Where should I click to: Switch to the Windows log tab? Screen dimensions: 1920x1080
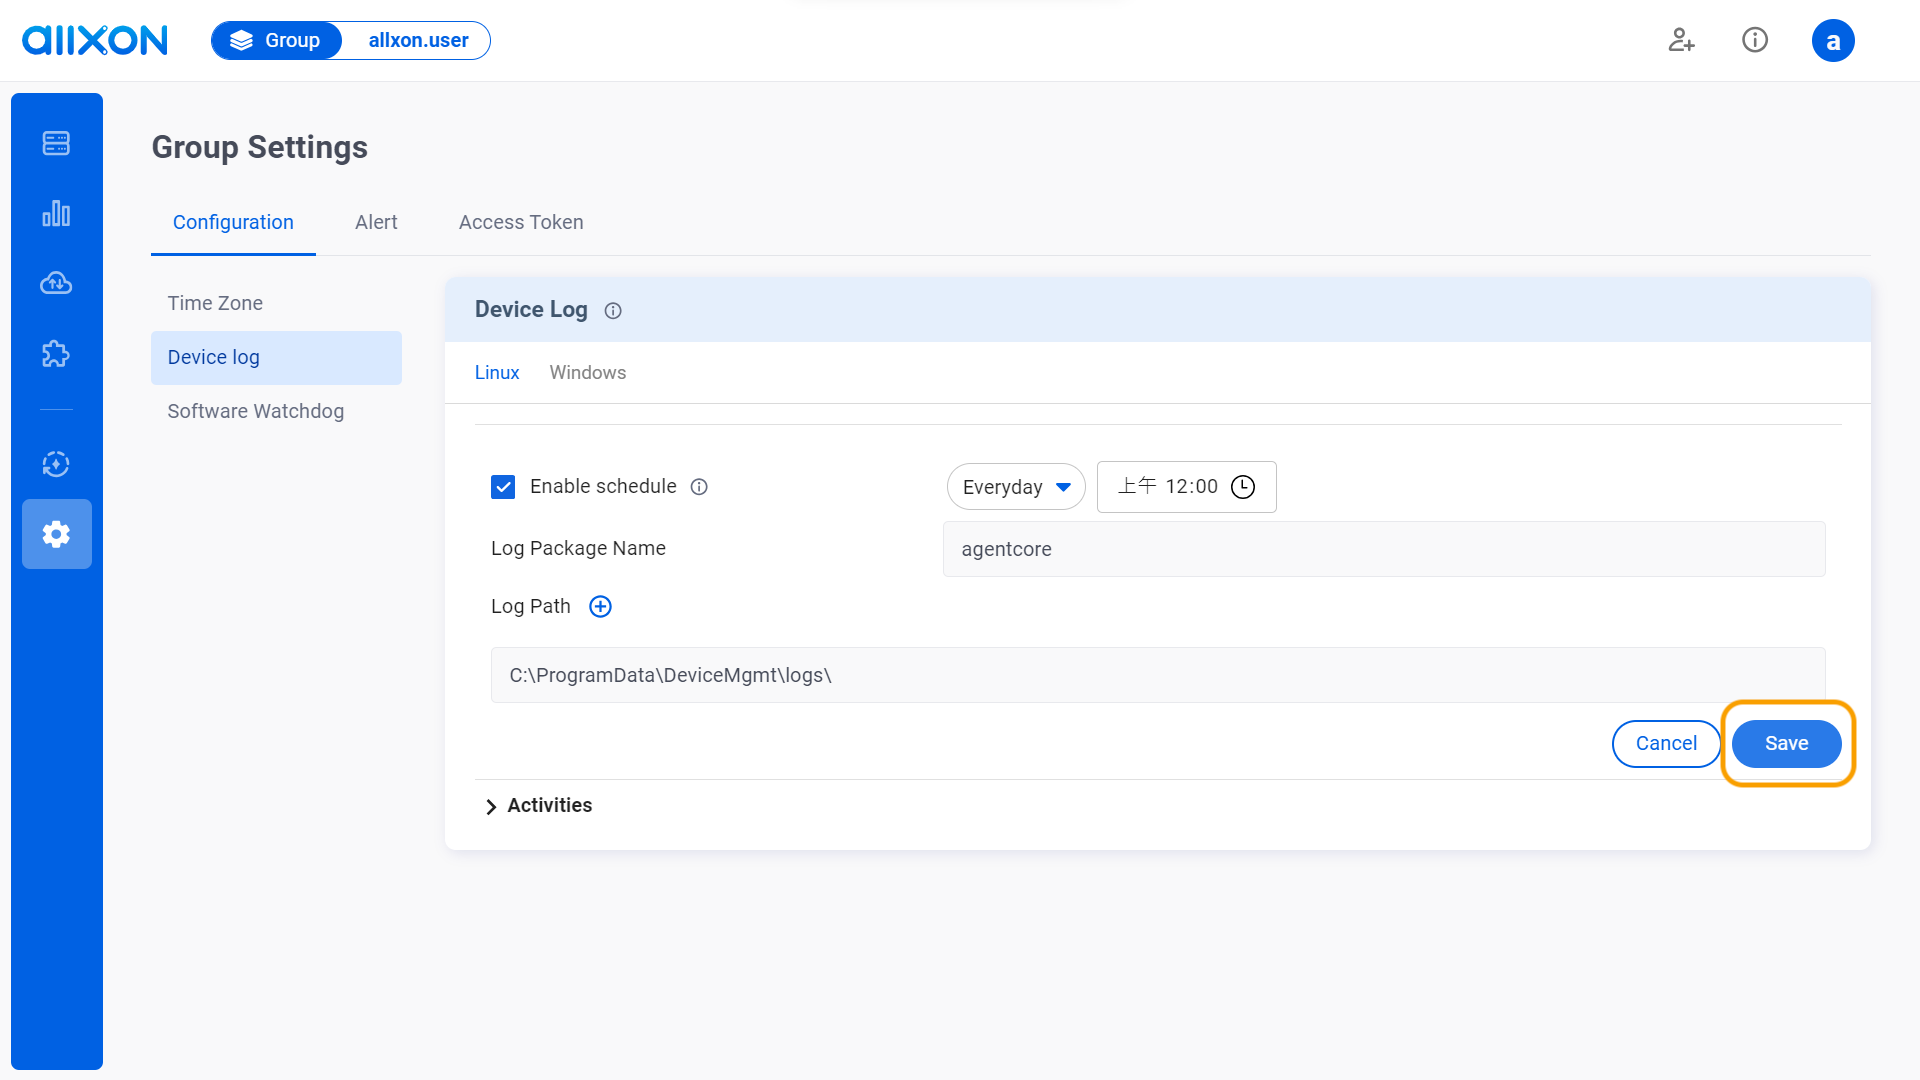pyautogui.click(x=587, y=372)
